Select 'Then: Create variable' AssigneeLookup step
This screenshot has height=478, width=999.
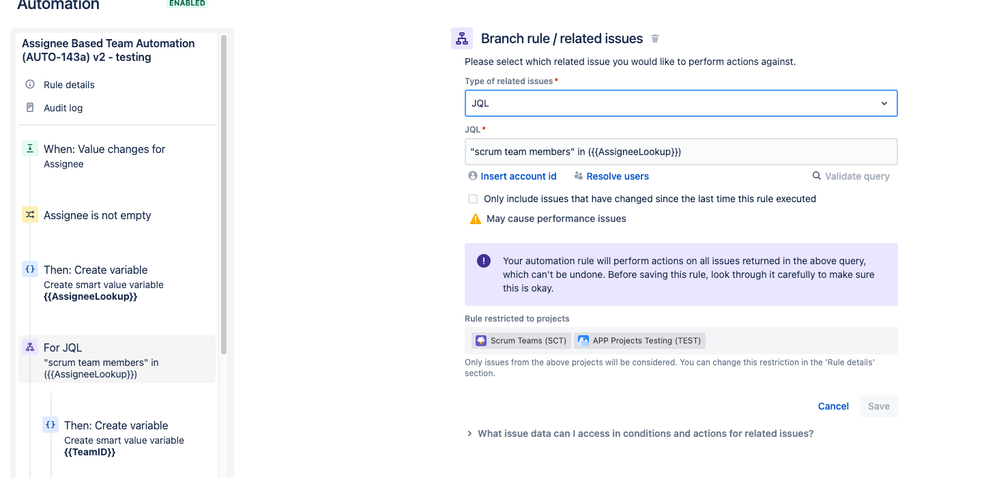[117, 283]
